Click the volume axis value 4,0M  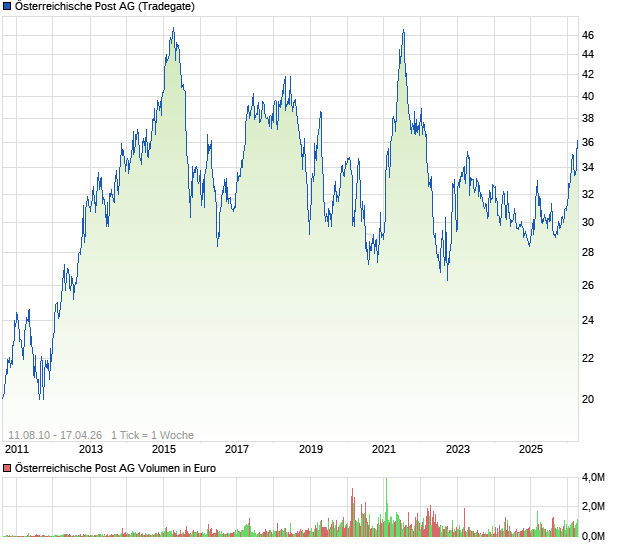tap(593, 477)
